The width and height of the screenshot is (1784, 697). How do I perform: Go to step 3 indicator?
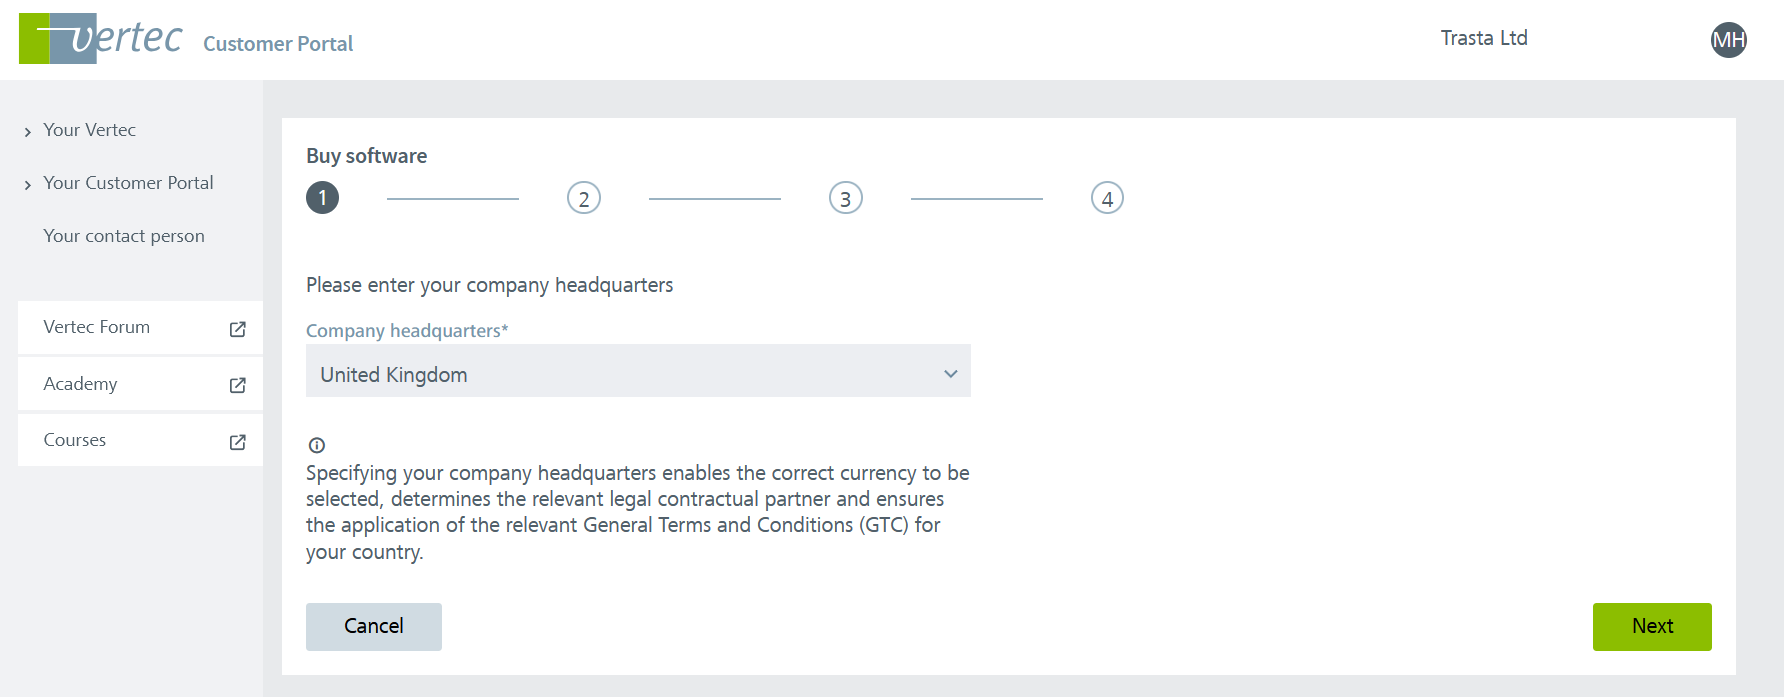pyautogui.click(x=846, y=198)
